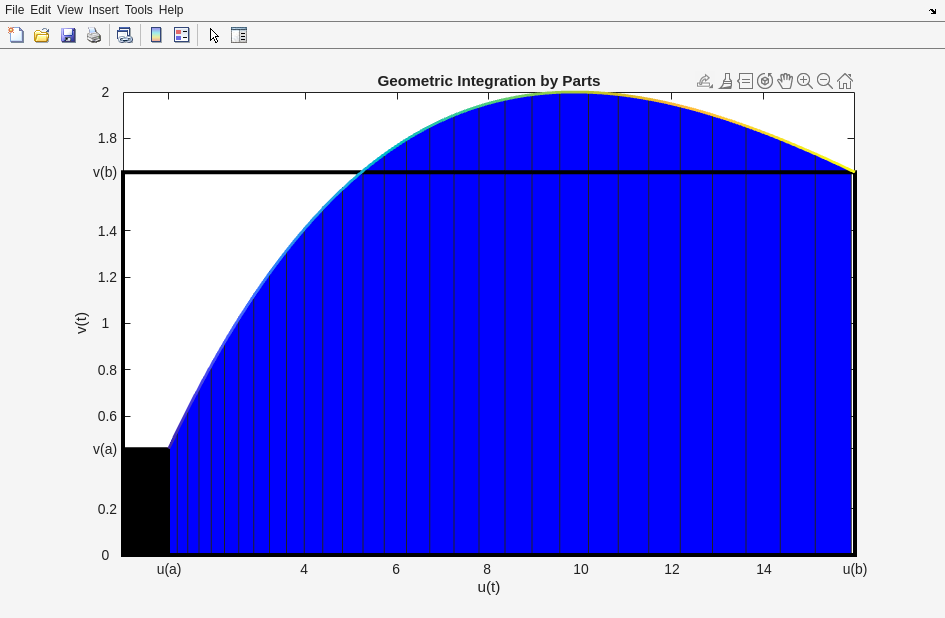Screen dimensions: 945x618
Task: Click the dock figure arrow at top right
Action: (x=932, y=11)
